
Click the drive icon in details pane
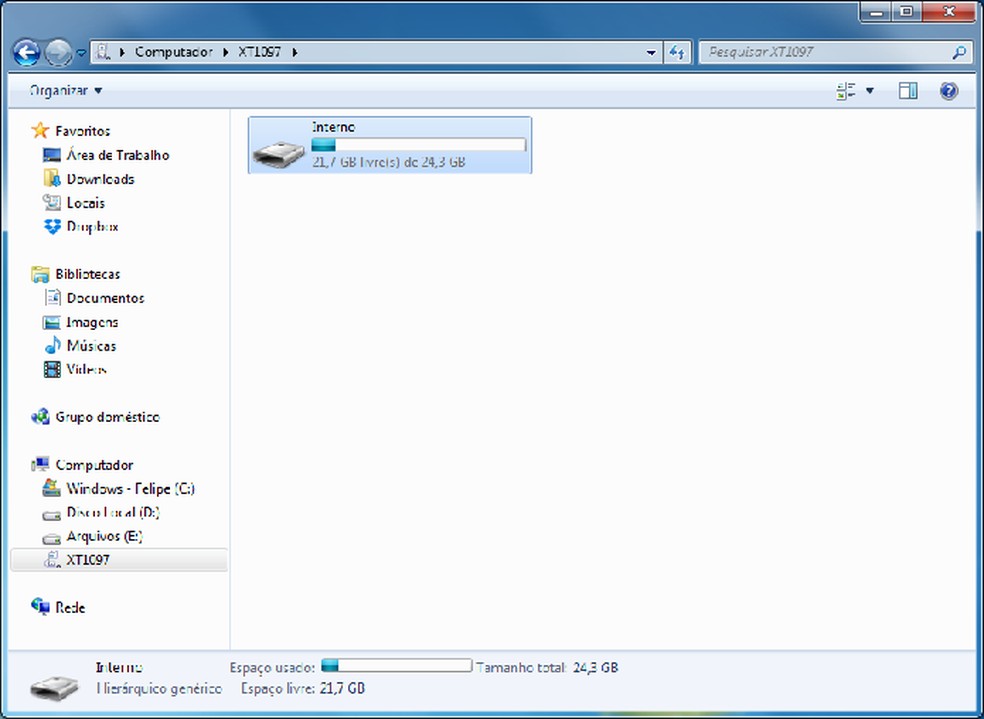click(x=55, y=688)
